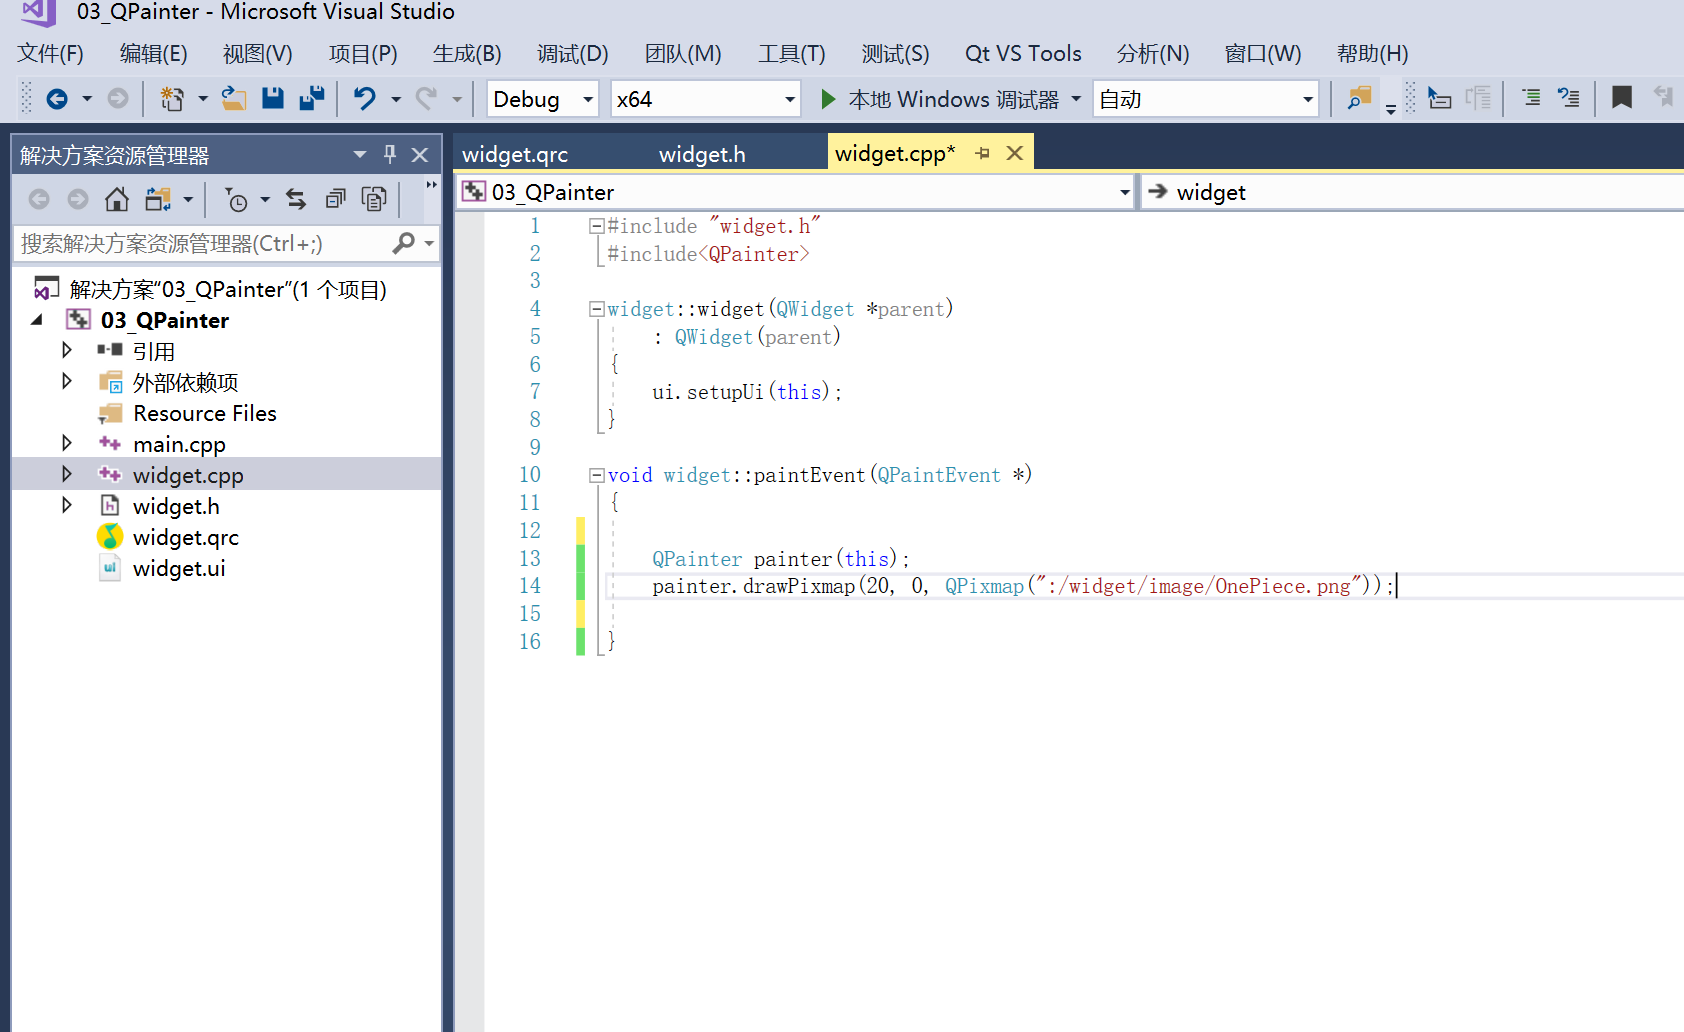Click the Collapse All icon in Solution Explorer

[335, 198]
